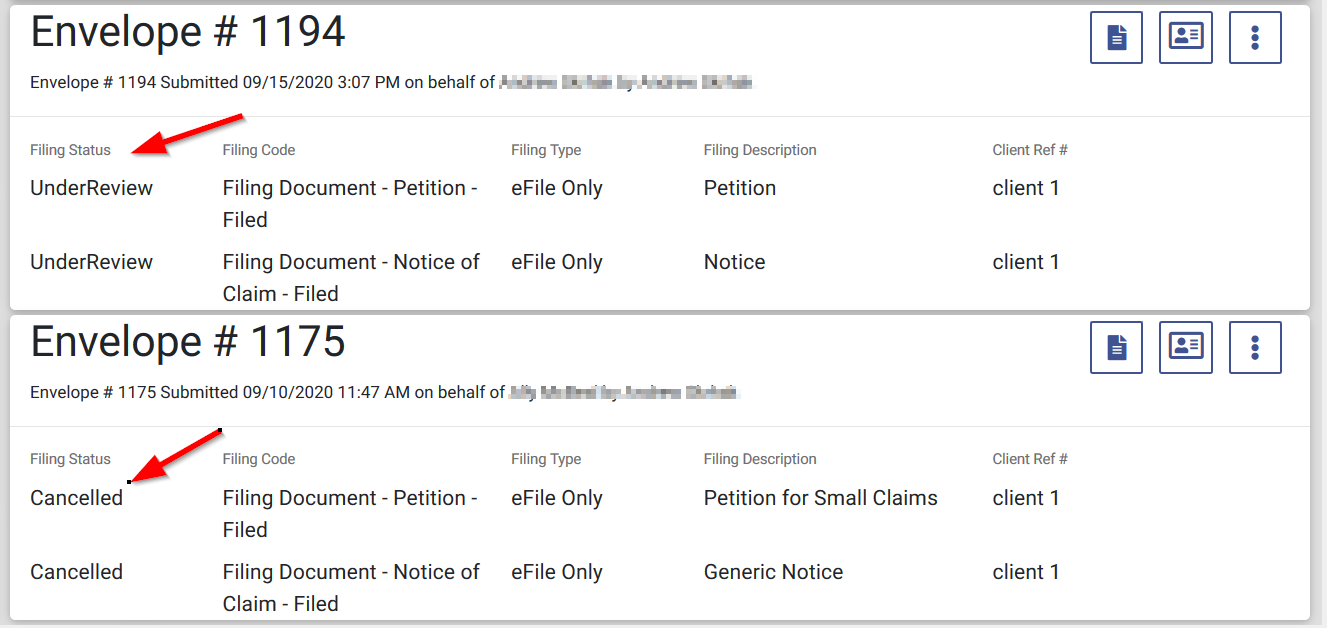
Task: Select first Cancelled status in Envelope 1175
Action: coord(76,498)
